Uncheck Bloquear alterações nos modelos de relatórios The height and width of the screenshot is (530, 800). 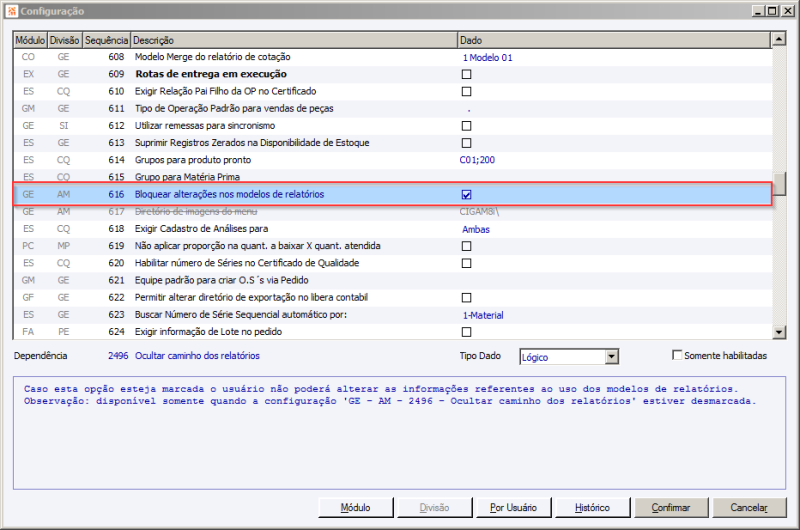[466, 195]
